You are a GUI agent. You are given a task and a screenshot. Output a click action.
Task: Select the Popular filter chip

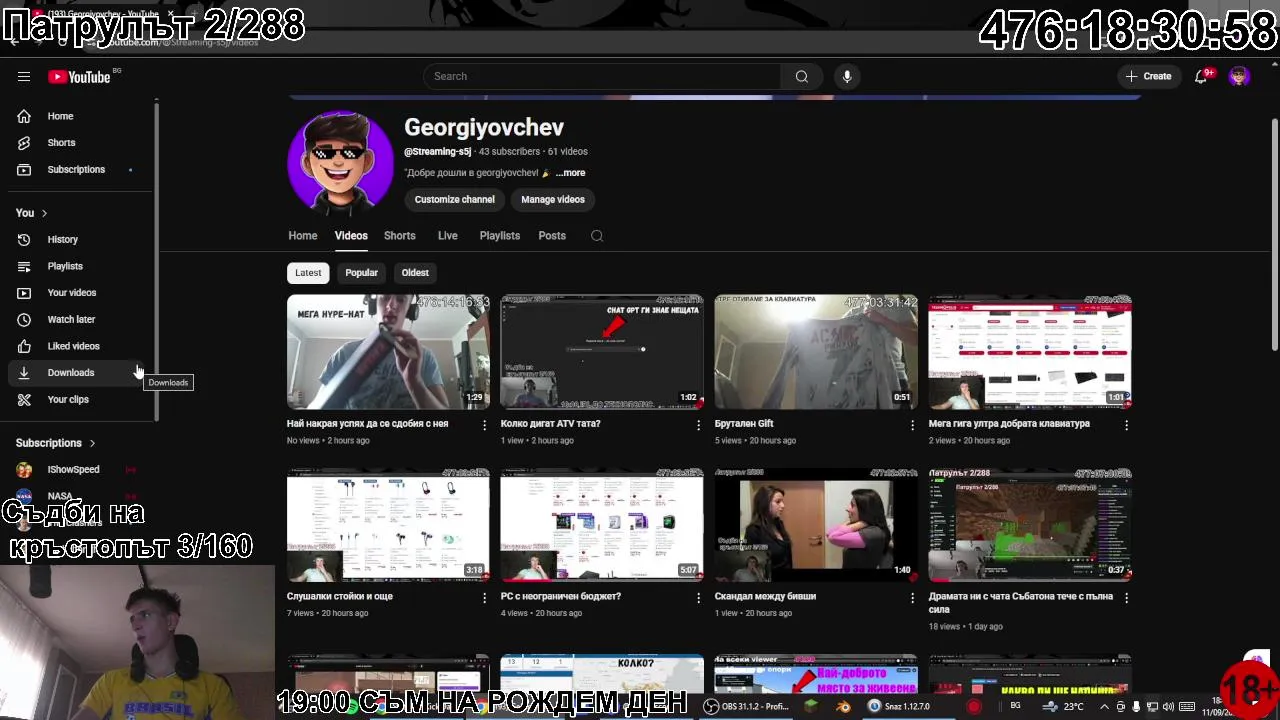pyautogui.click(x=361, y=273)
